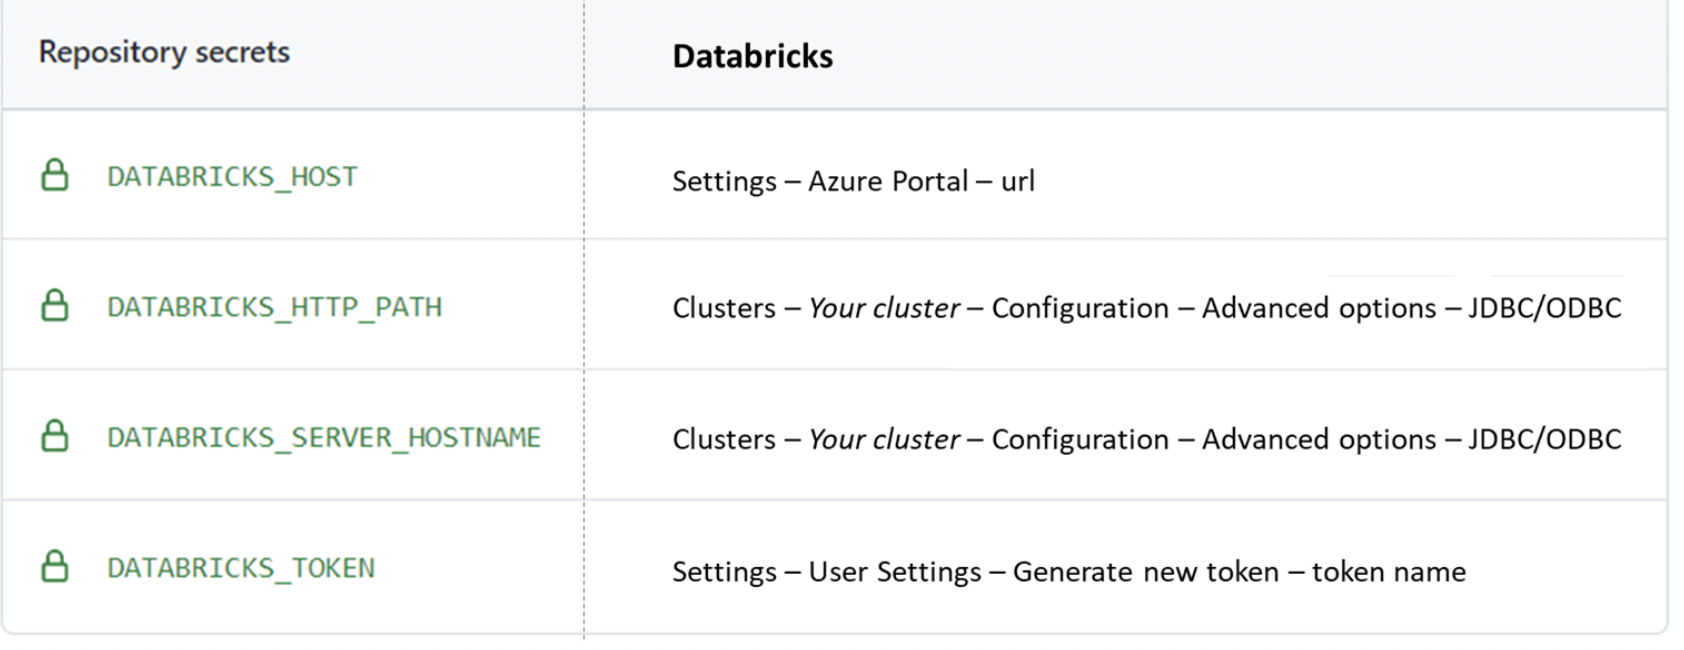Click 'Configuration' in the DATABRICKS_SERVER_HOSTNAME row
The width and height of the screenshot is (1684, 650).
point(1080,439)
